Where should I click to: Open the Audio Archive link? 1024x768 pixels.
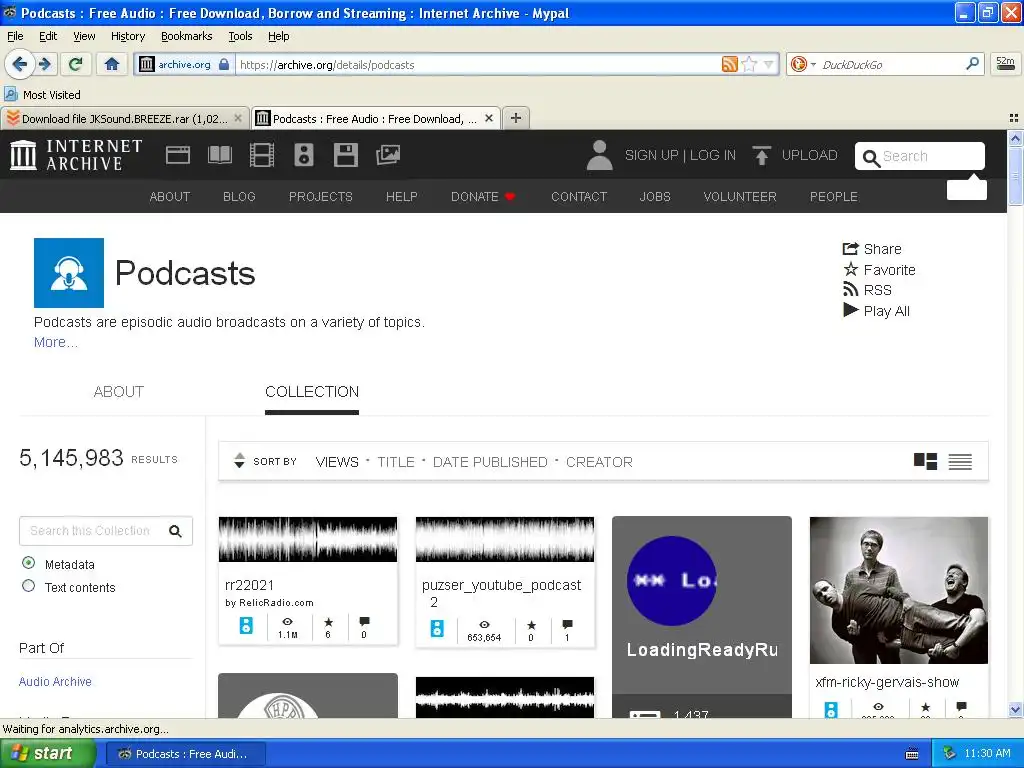55,681
